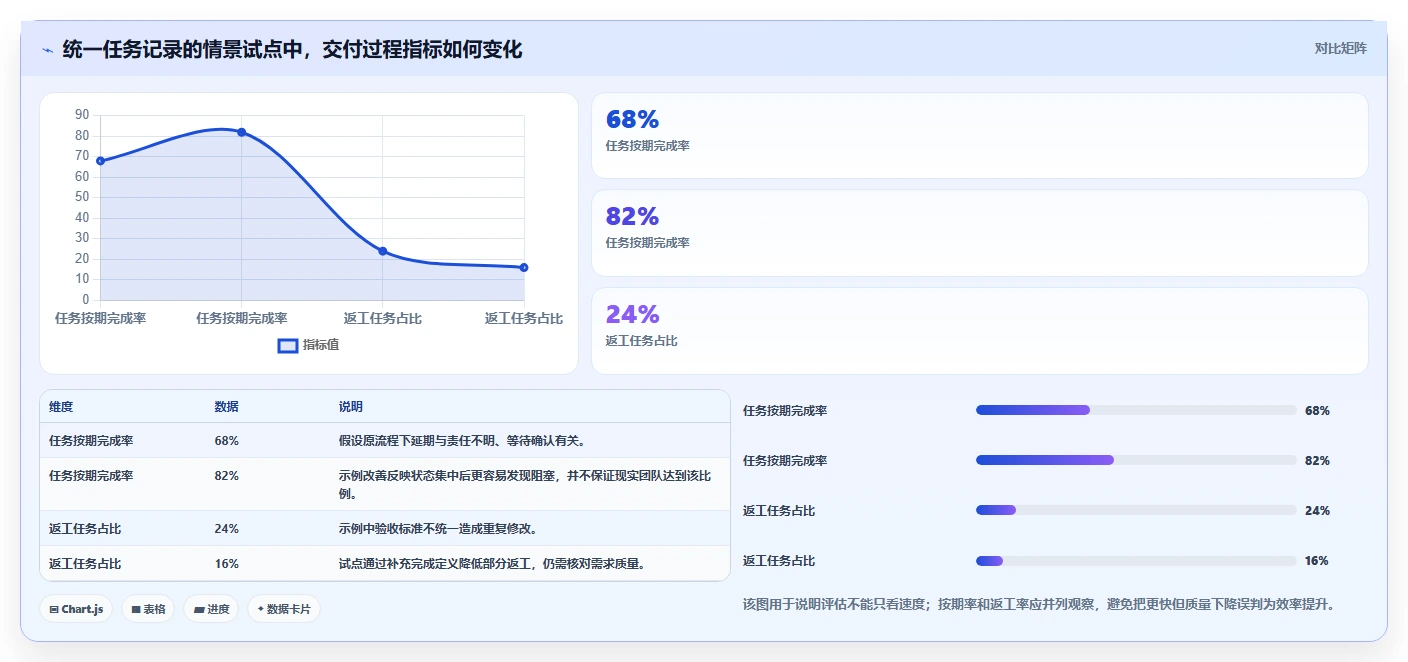Open the 82% 任务按期完成率 stat card
The width and height of the screenshot is (1408, 662).
(980, 233)
